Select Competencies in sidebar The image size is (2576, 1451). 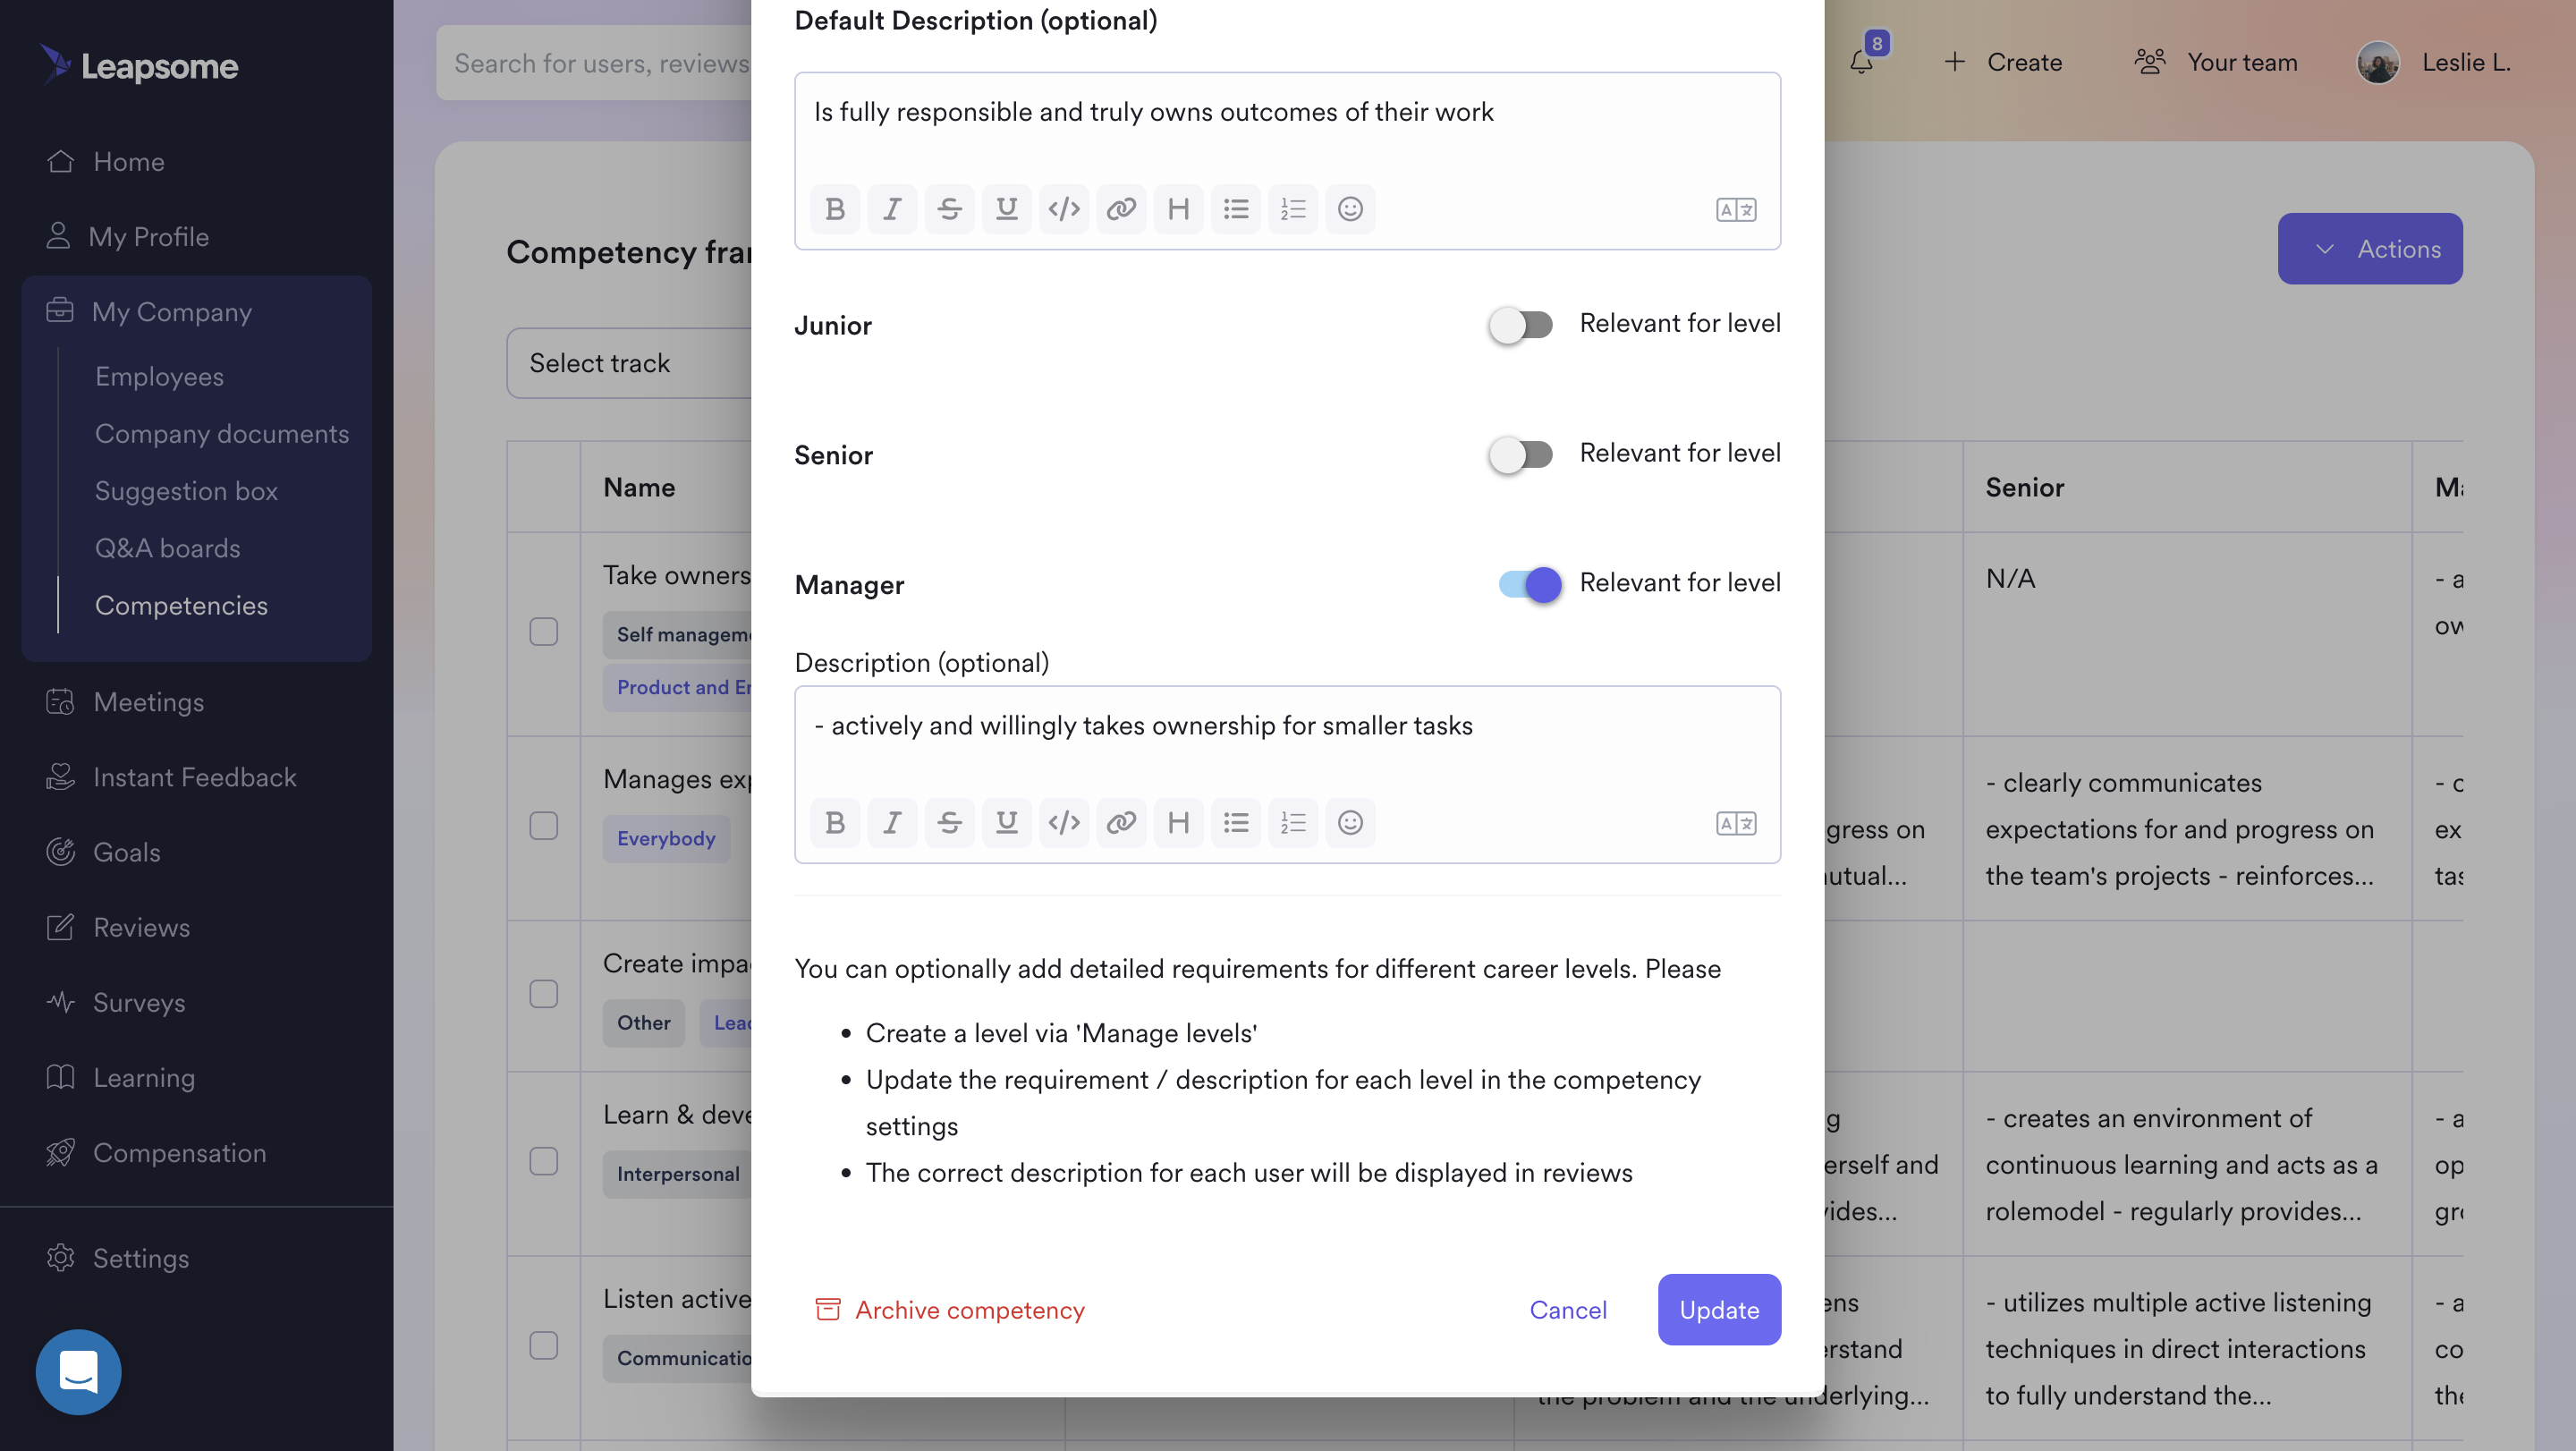pos(181,605)
